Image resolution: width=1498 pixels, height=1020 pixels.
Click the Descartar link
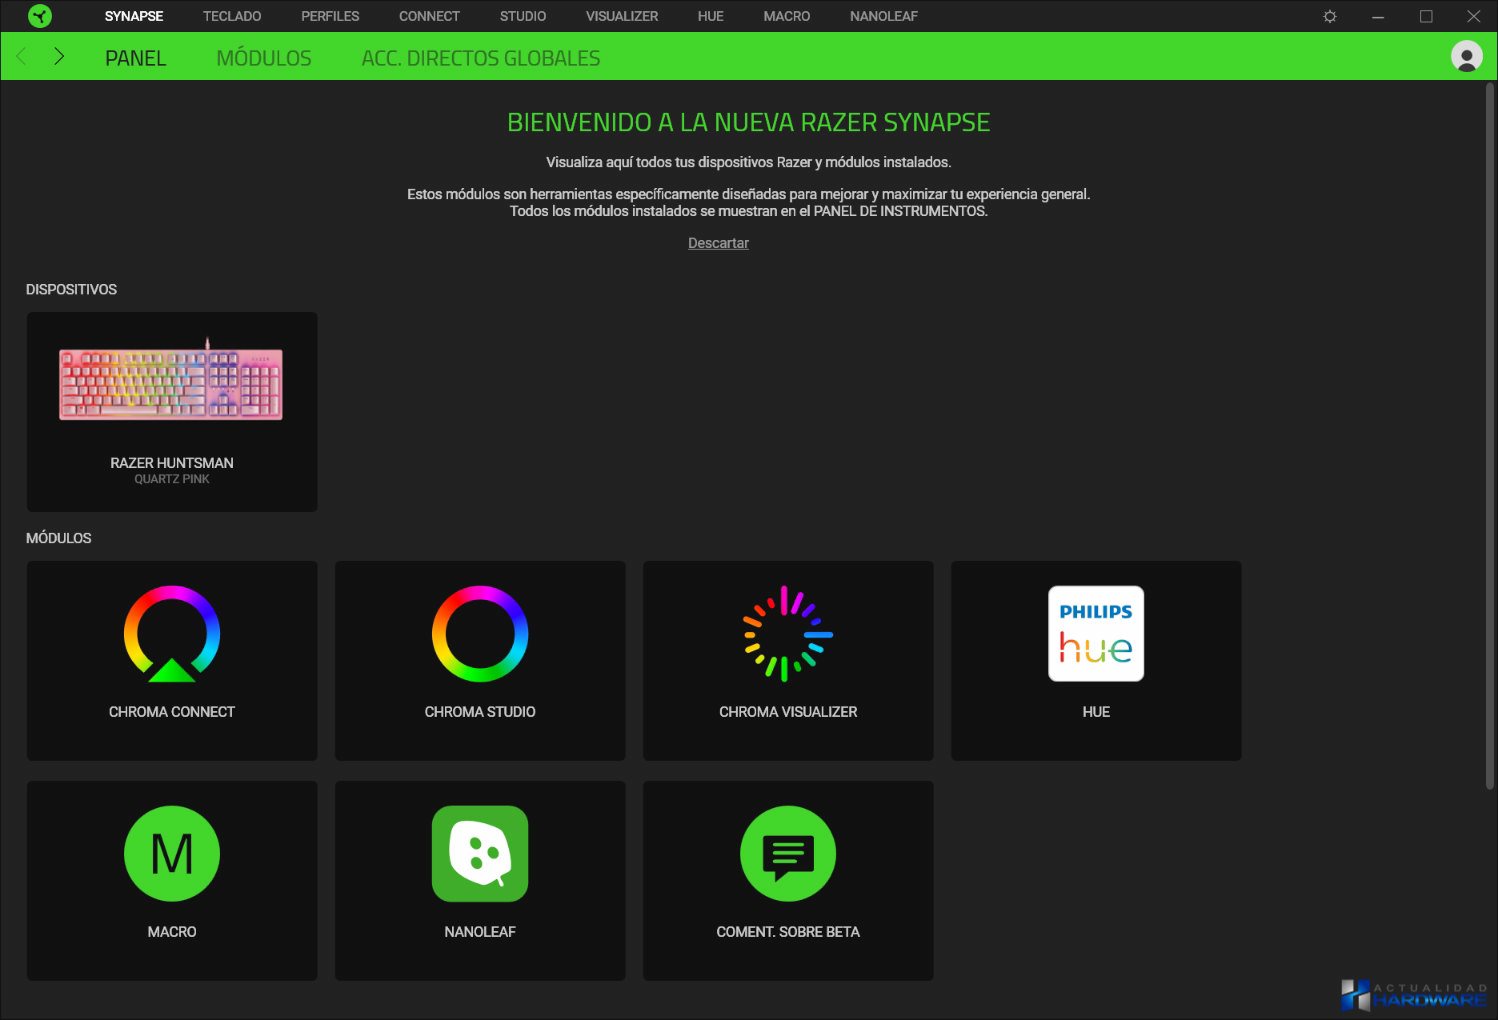718,243
